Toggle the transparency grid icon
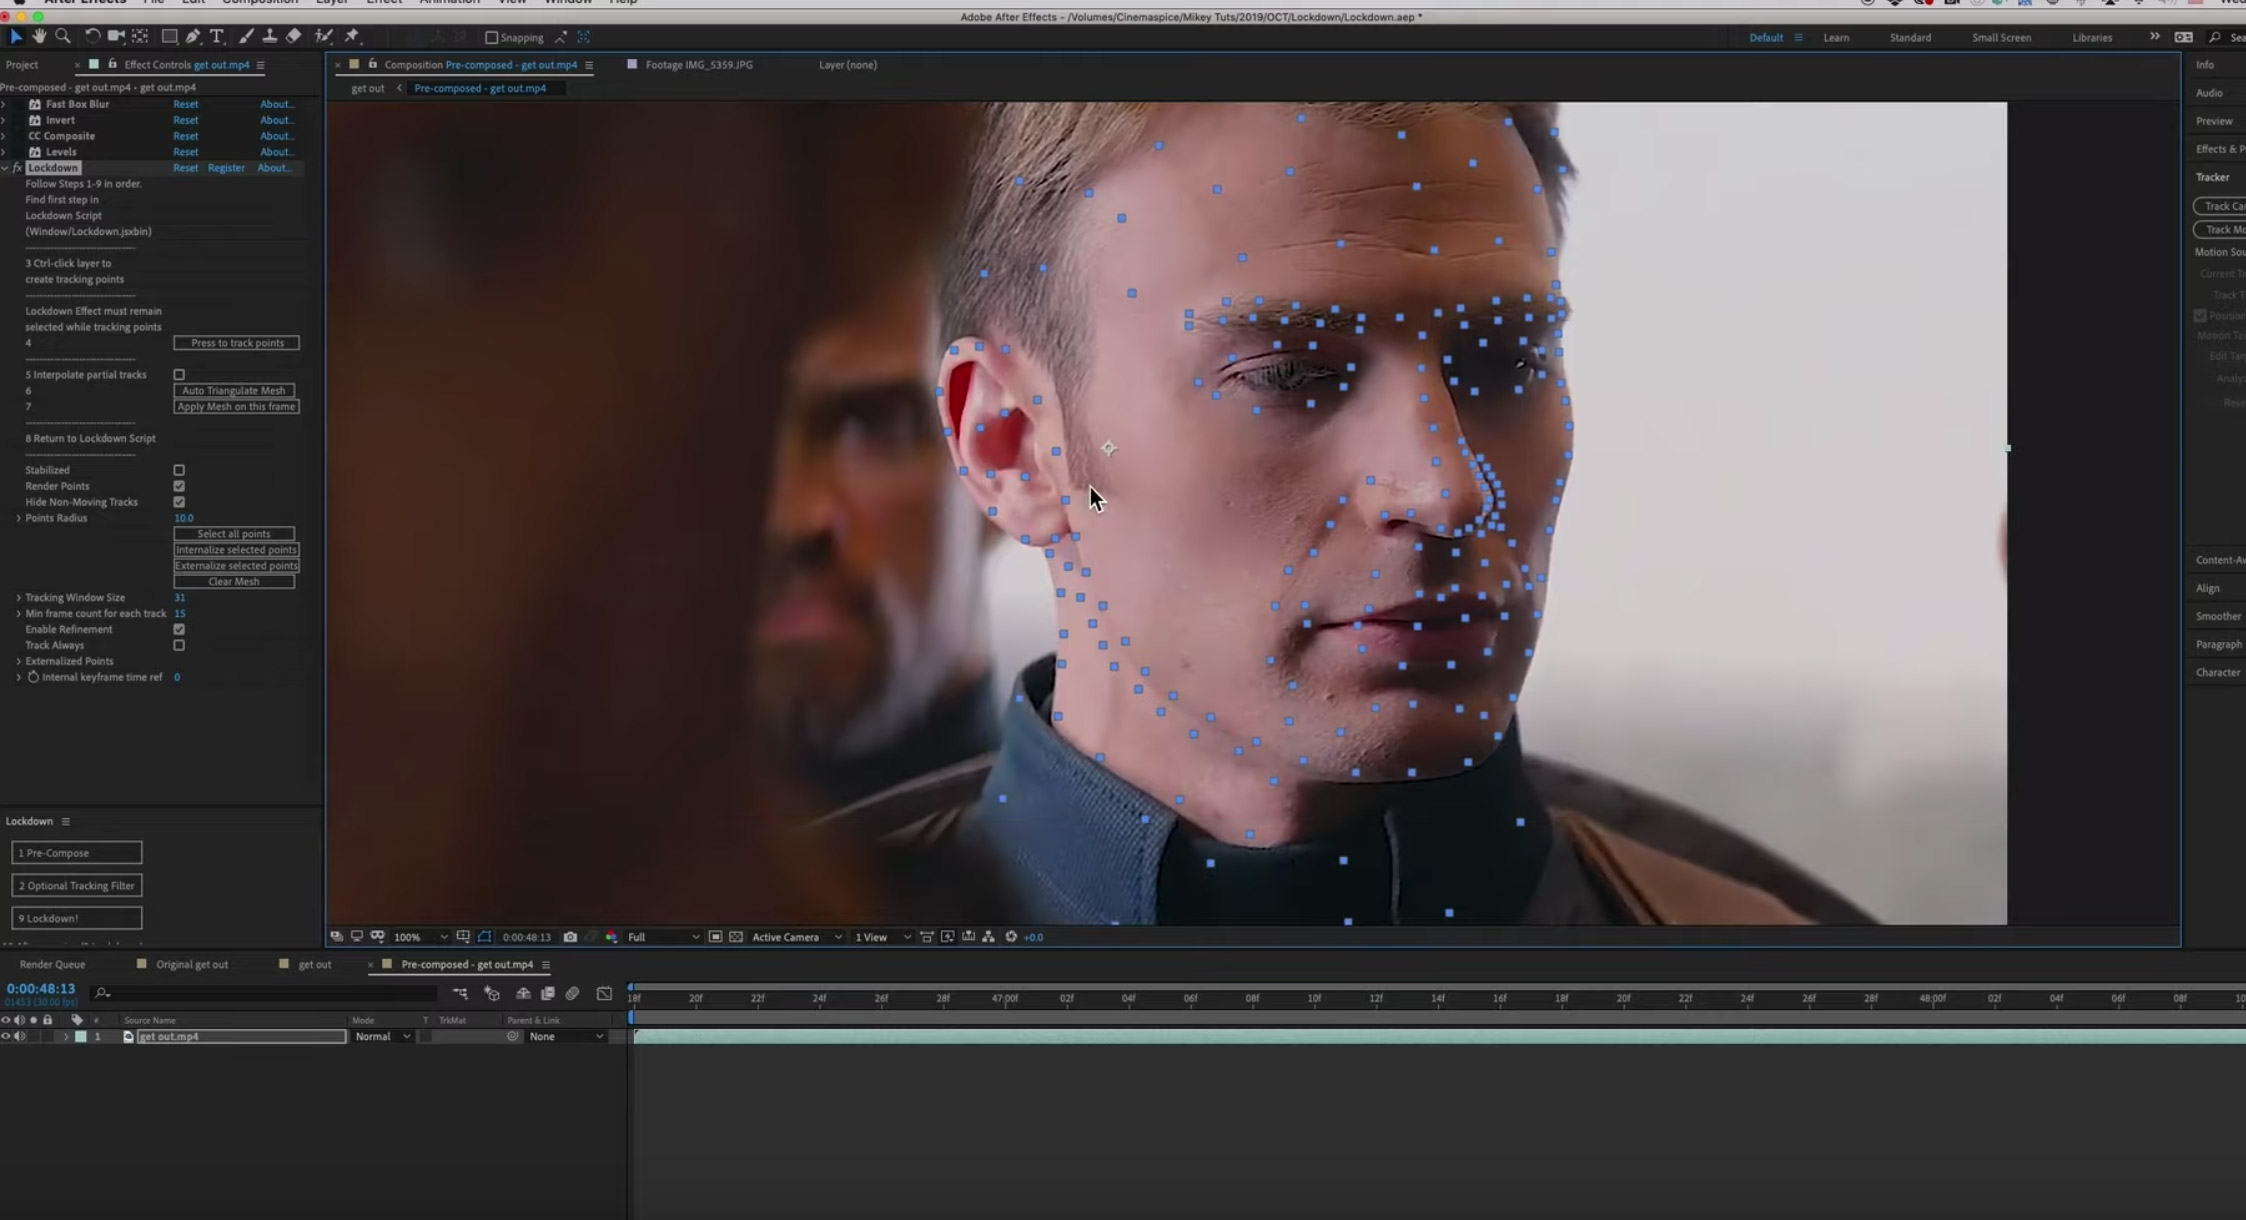This screenshot has width=2246, height=1220. coord(736,937)
